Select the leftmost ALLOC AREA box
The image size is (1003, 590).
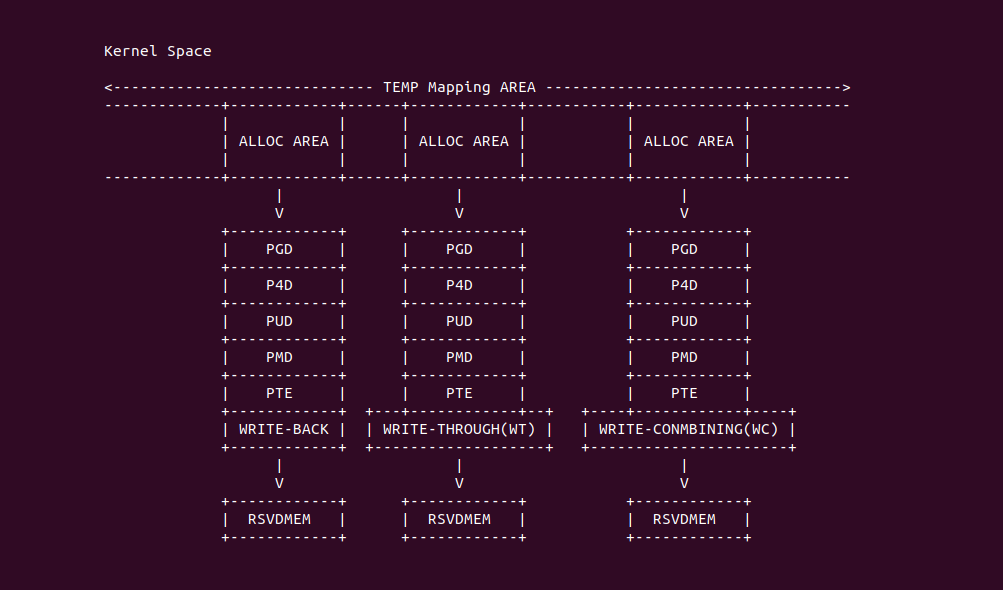(284, 141)
